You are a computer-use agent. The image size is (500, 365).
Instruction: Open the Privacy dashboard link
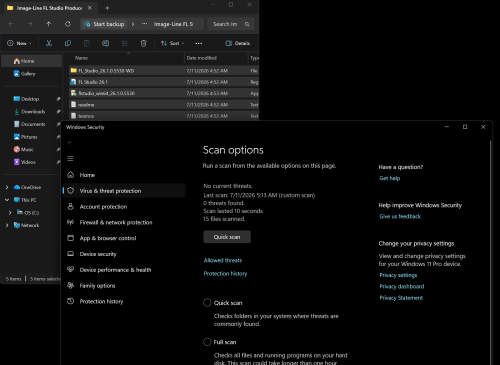point(402,286)
